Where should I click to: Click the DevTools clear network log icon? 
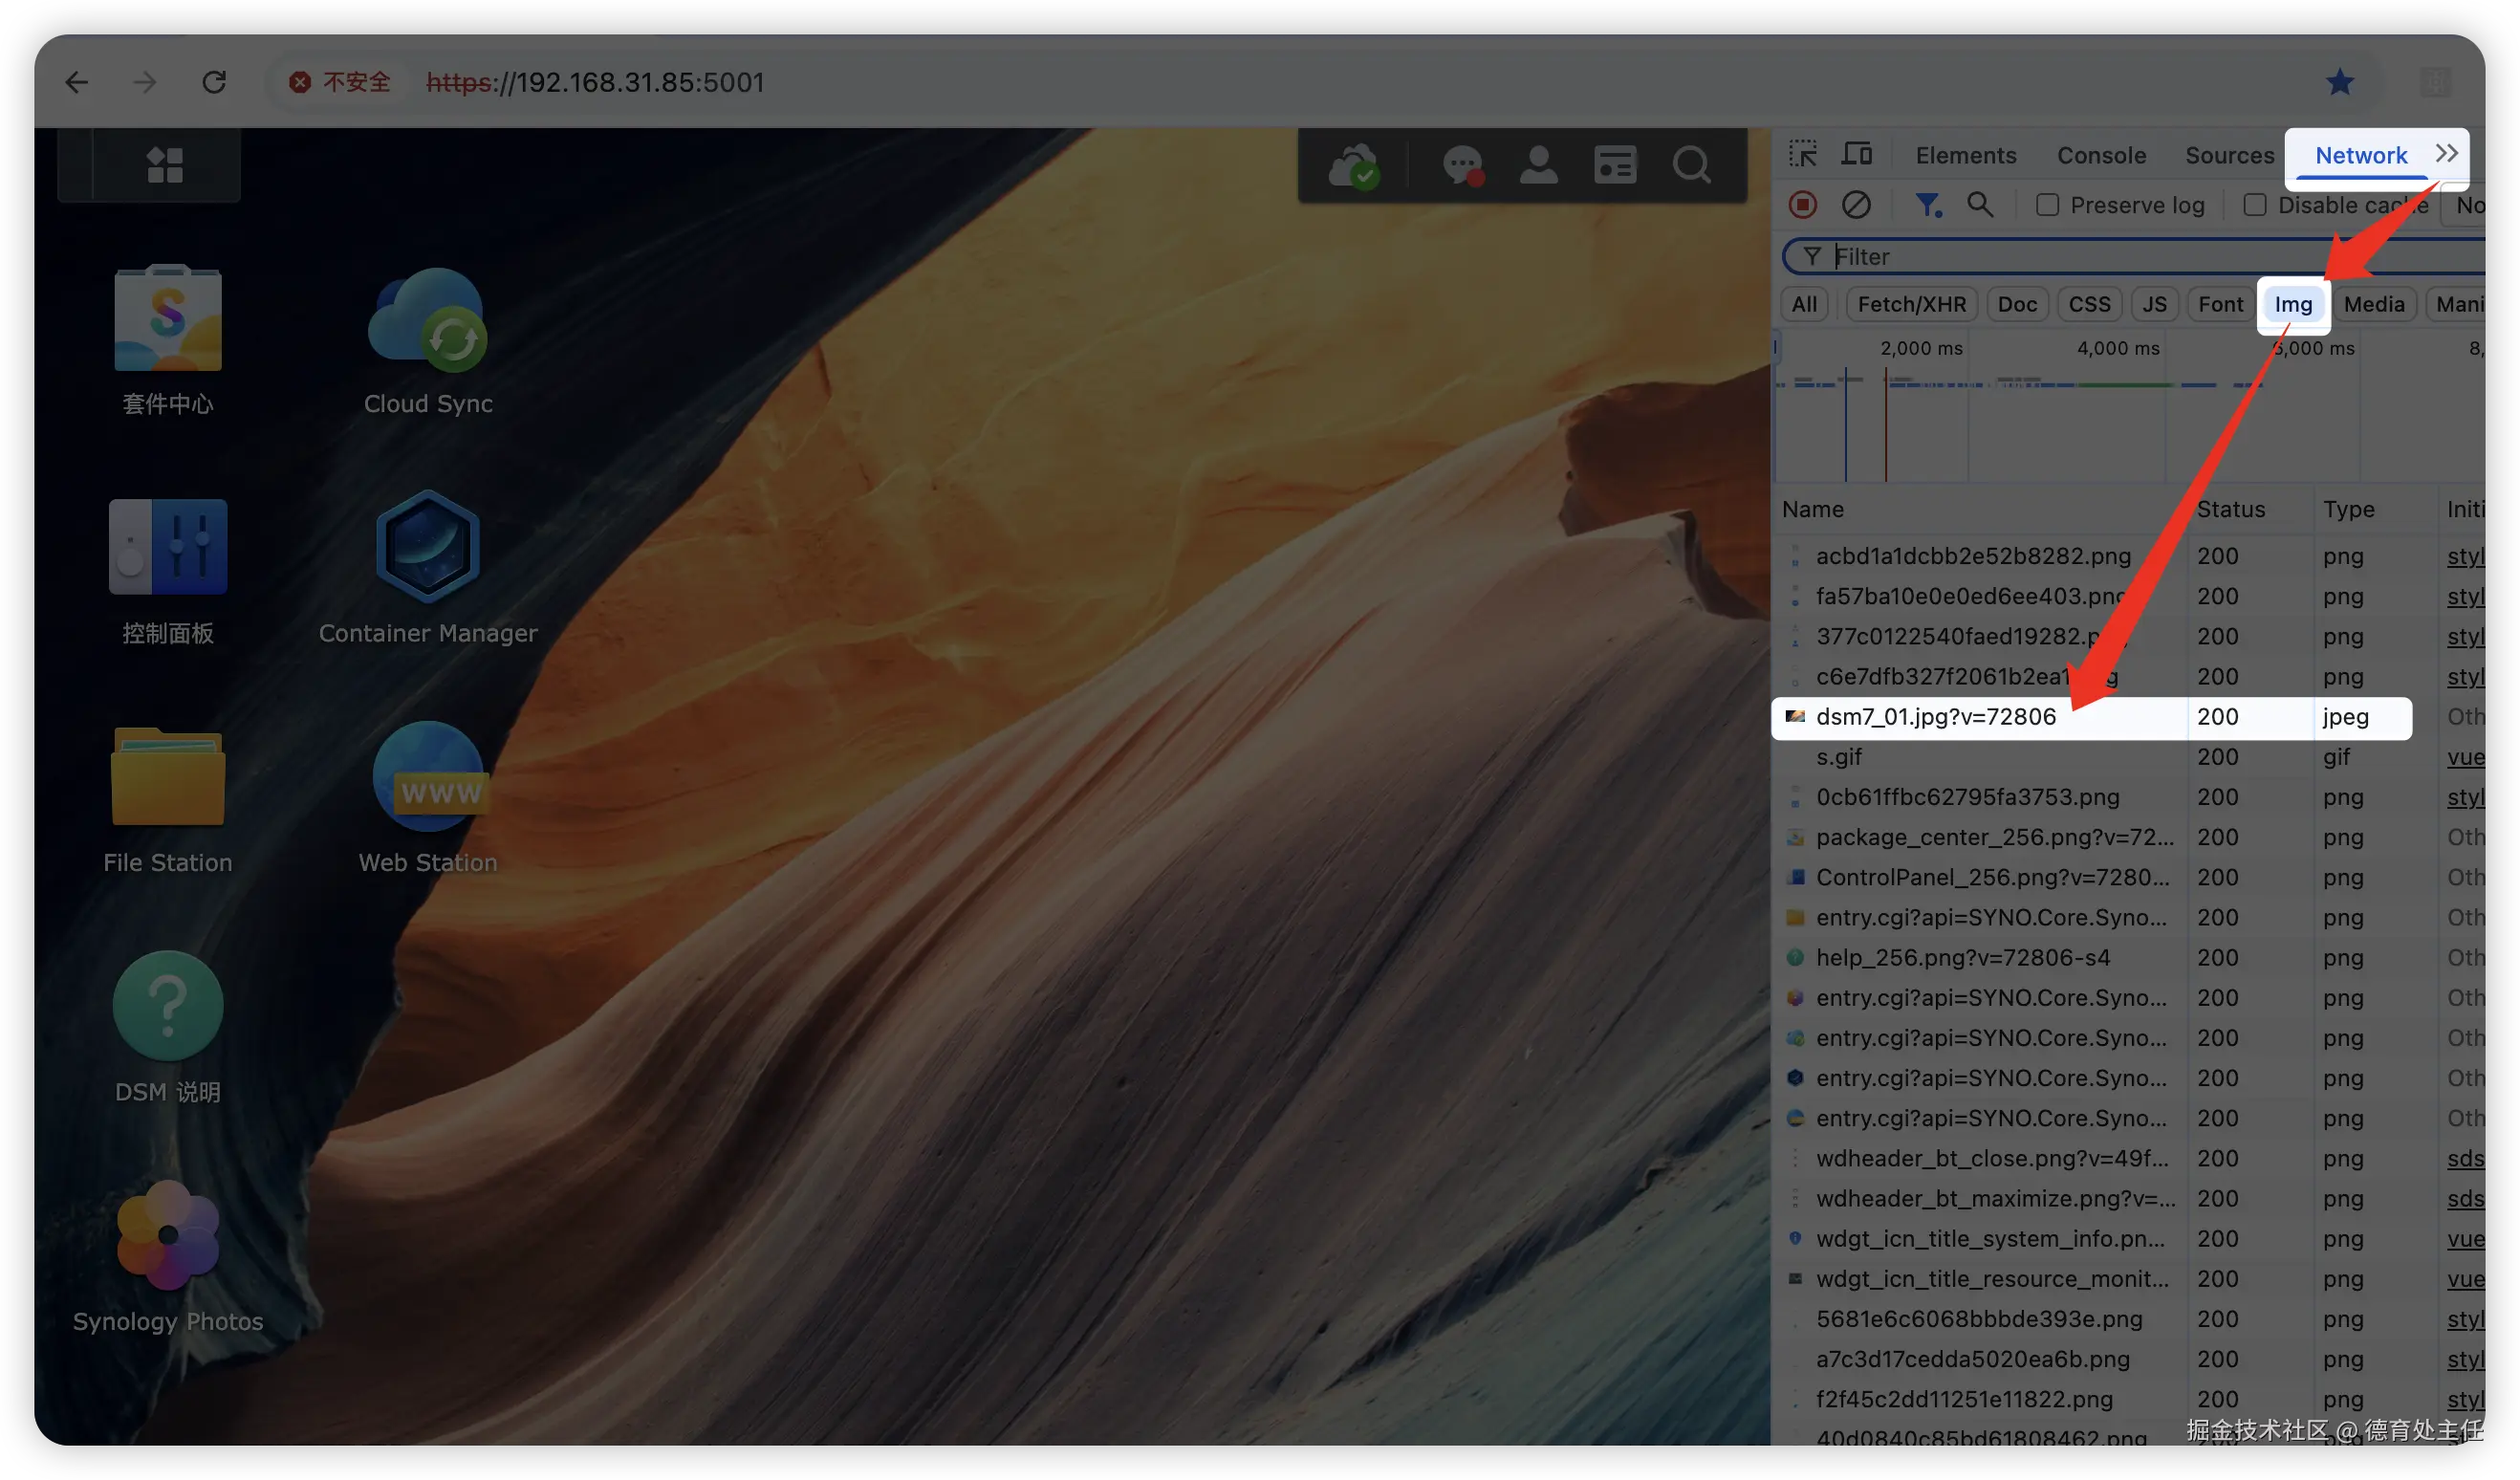(1856, 205)
